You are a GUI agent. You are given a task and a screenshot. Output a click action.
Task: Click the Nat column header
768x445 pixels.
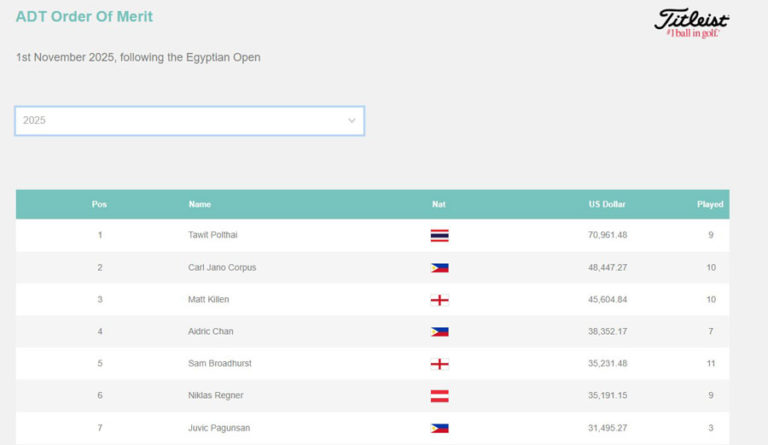[x=439, y=205]
